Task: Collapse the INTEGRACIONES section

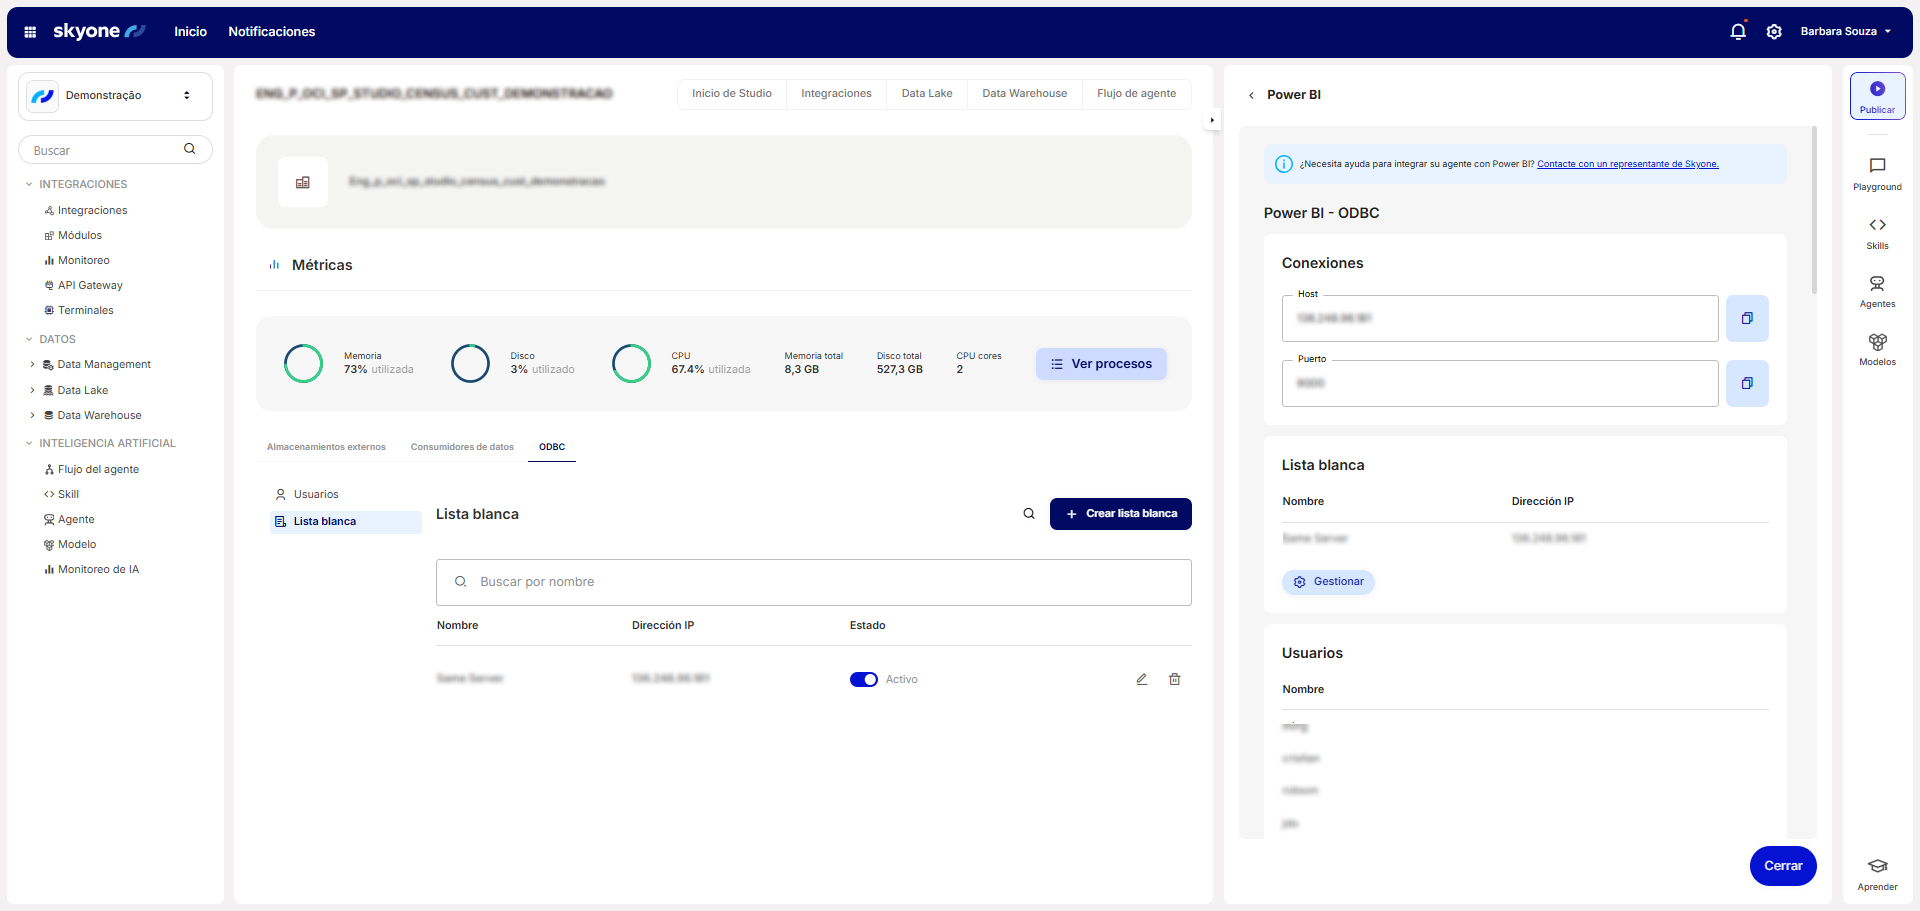Action: [29, 185]
